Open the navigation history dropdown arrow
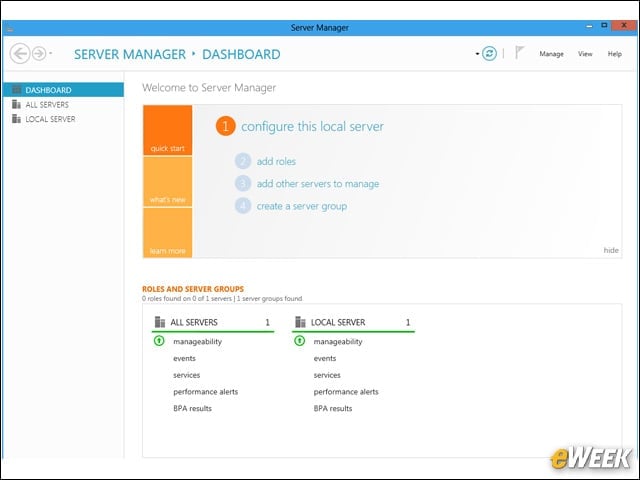Viewport: 640px width, 480px height. click(x=51, y=53)
